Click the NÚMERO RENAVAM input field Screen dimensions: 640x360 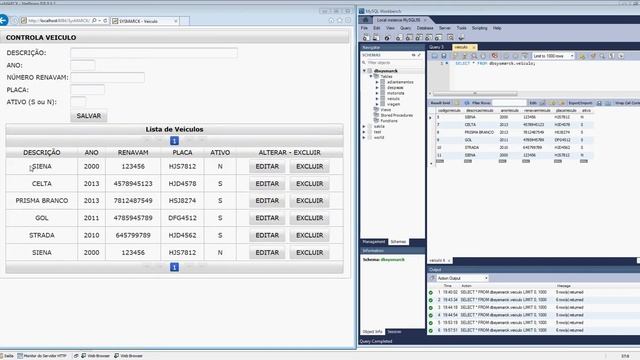[x=108, y=78]
